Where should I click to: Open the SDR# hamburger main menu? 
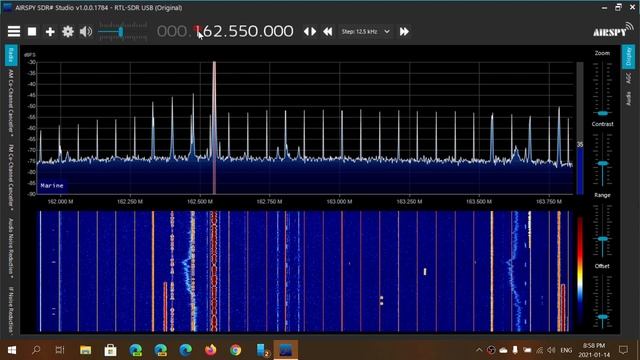tap(14, 31)
